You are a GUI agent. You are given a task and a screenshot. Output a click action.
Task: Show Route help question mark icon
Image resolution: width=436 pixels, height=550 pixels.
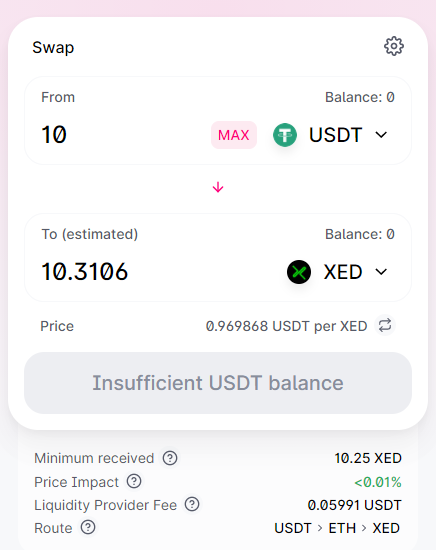pos(88,527)
